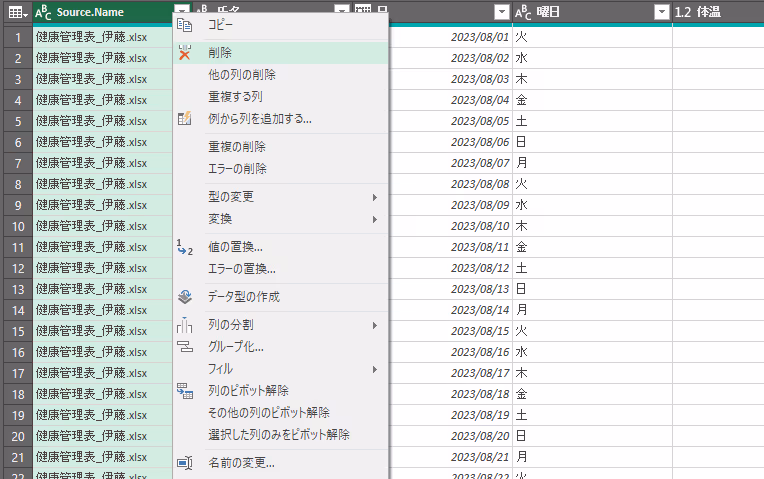
Task: Select エラーの削除 menu entry
Action: 281,169
